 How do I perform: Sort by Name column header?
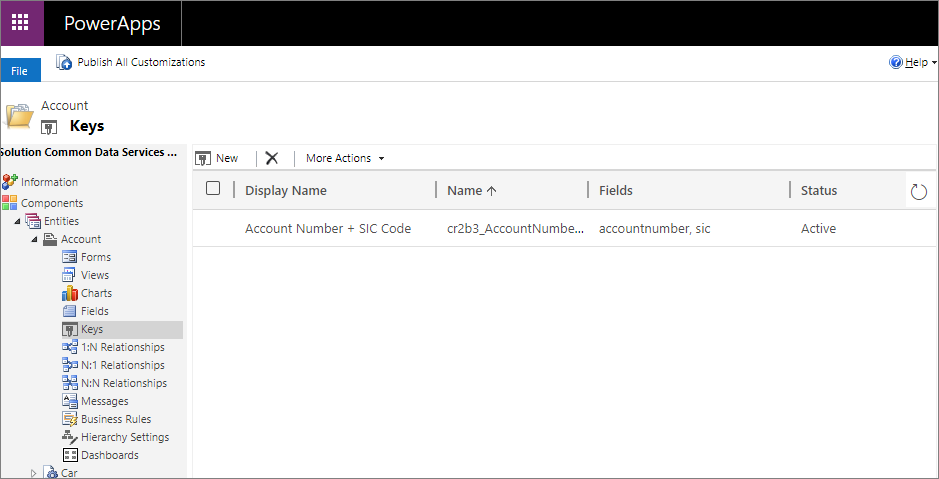(x=472, y=190)
